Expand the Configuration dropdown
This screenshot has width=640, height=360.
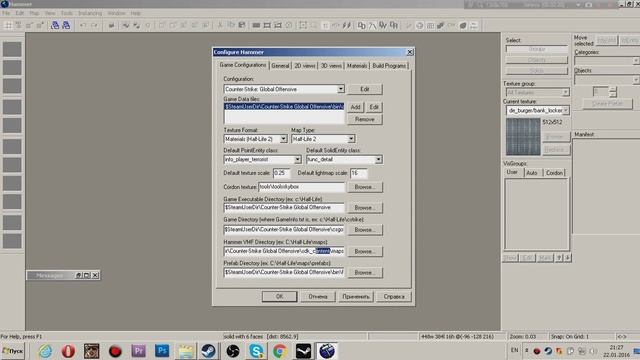(340, 89)
